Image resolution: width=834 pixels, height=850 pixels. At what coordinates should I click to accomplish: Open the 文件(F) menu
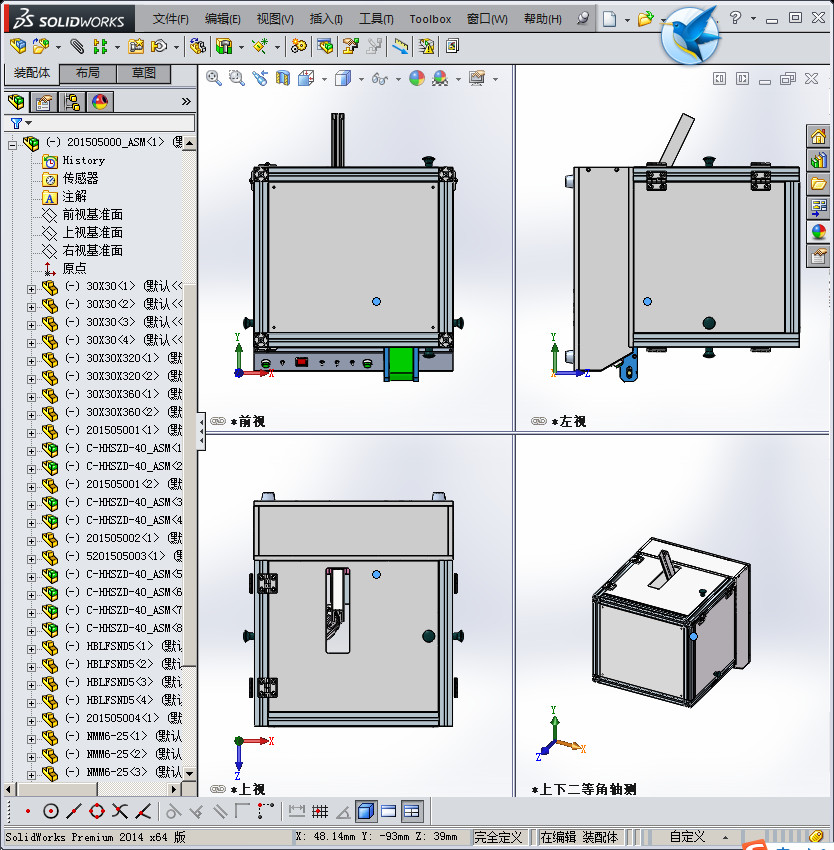170,19
